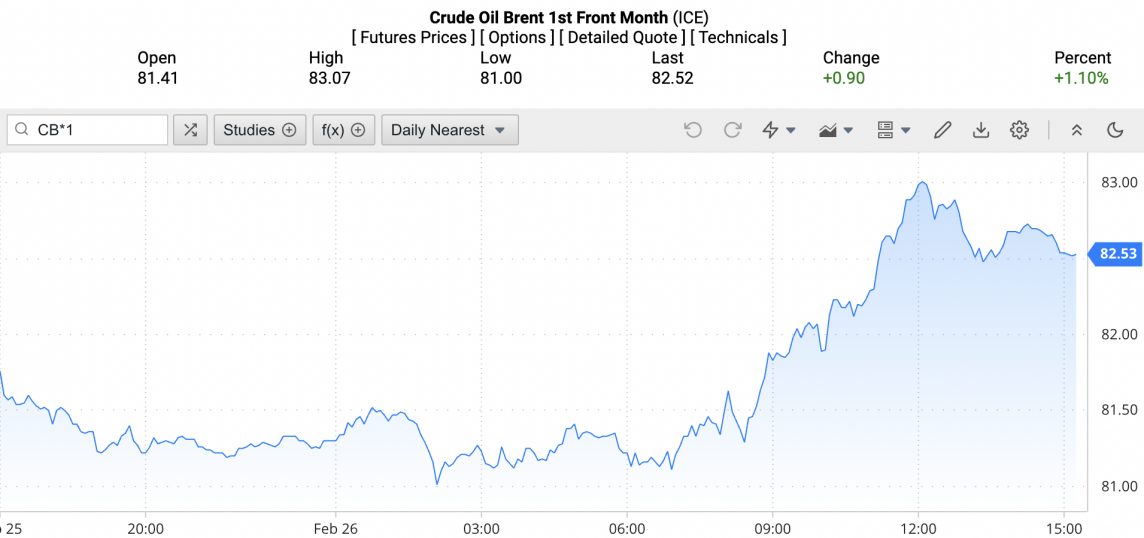Click the f(x) expressions button

(343, 130)
